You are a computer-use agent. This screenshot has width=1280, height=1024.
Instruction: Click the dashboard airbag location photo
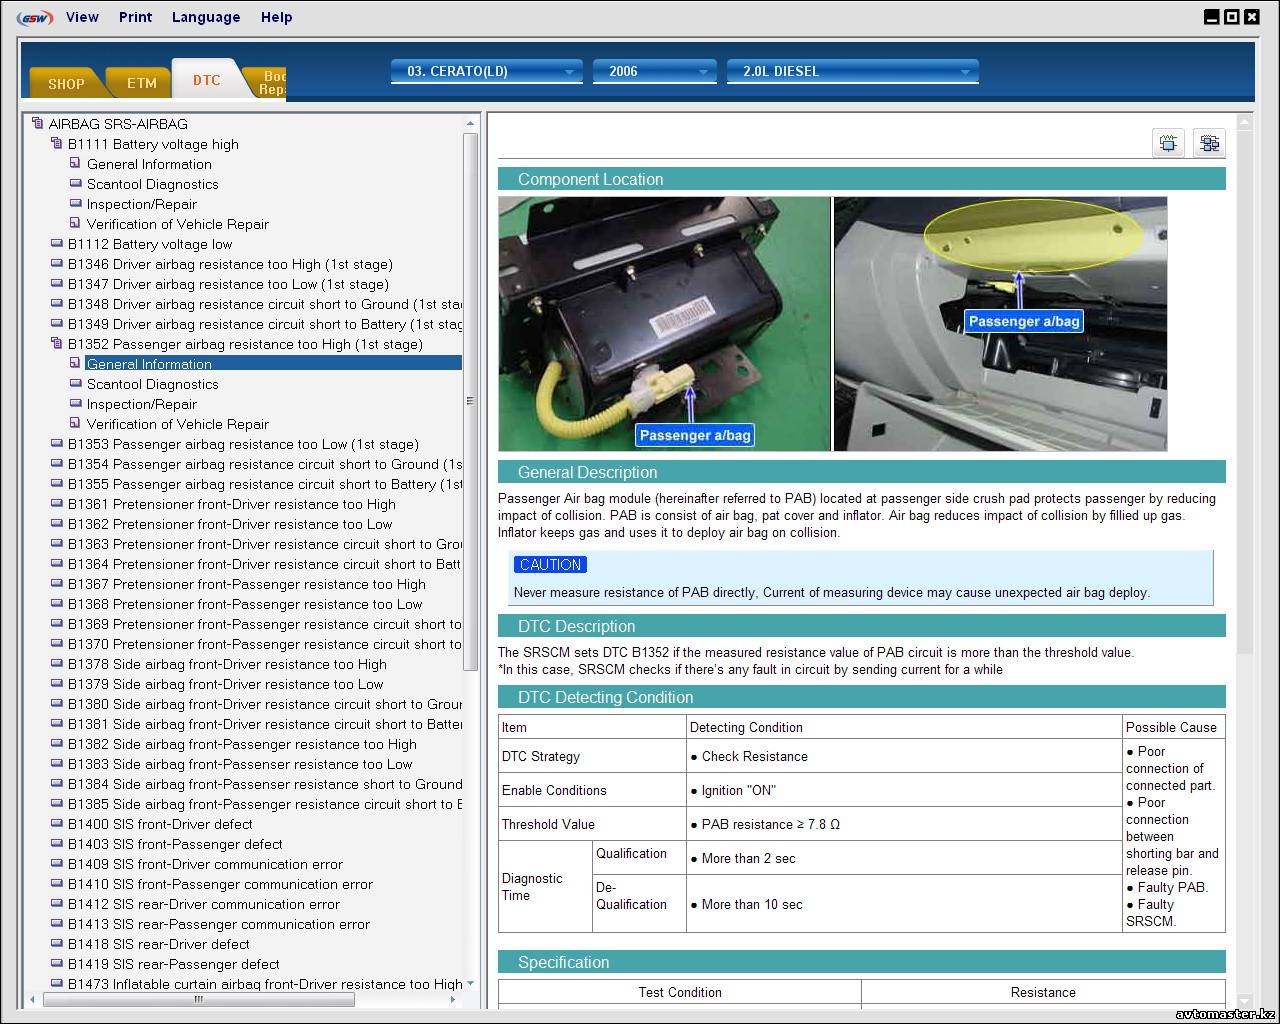click(x=1000, y=324)
